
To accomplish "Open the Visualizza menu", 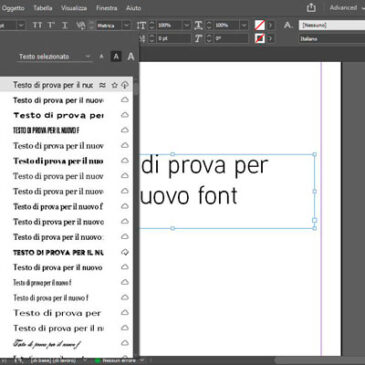I will tap(74, 8).
